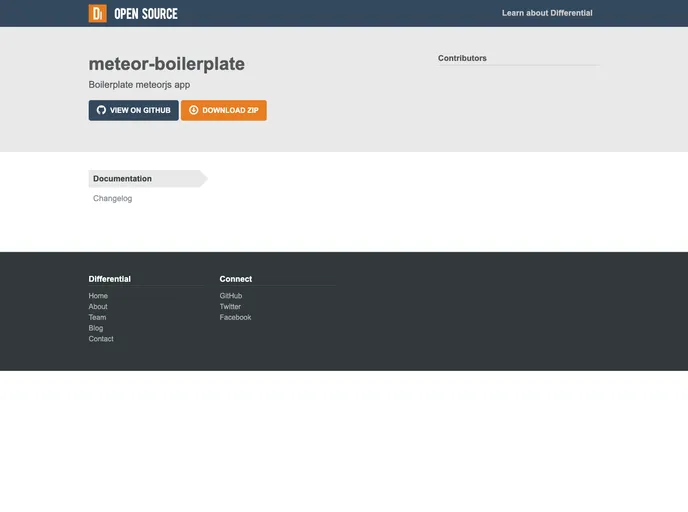Open the Open Source header title
Viewport: 688px width, 512px height.
click(x=146, y=14)
